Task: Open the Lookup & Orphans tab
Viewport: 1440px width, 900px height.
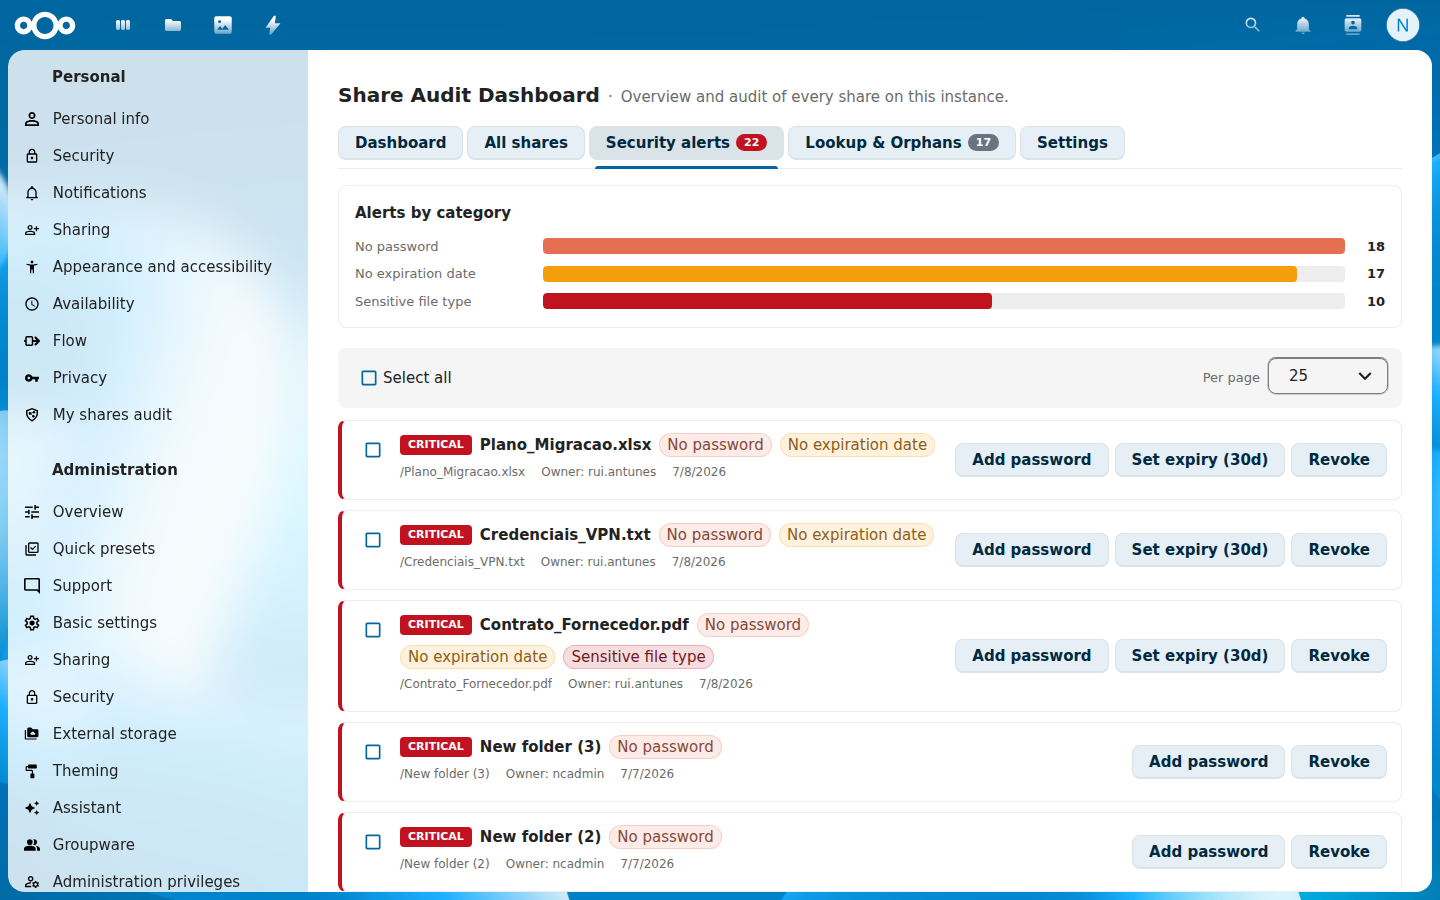Action: (x=902, y=143)
